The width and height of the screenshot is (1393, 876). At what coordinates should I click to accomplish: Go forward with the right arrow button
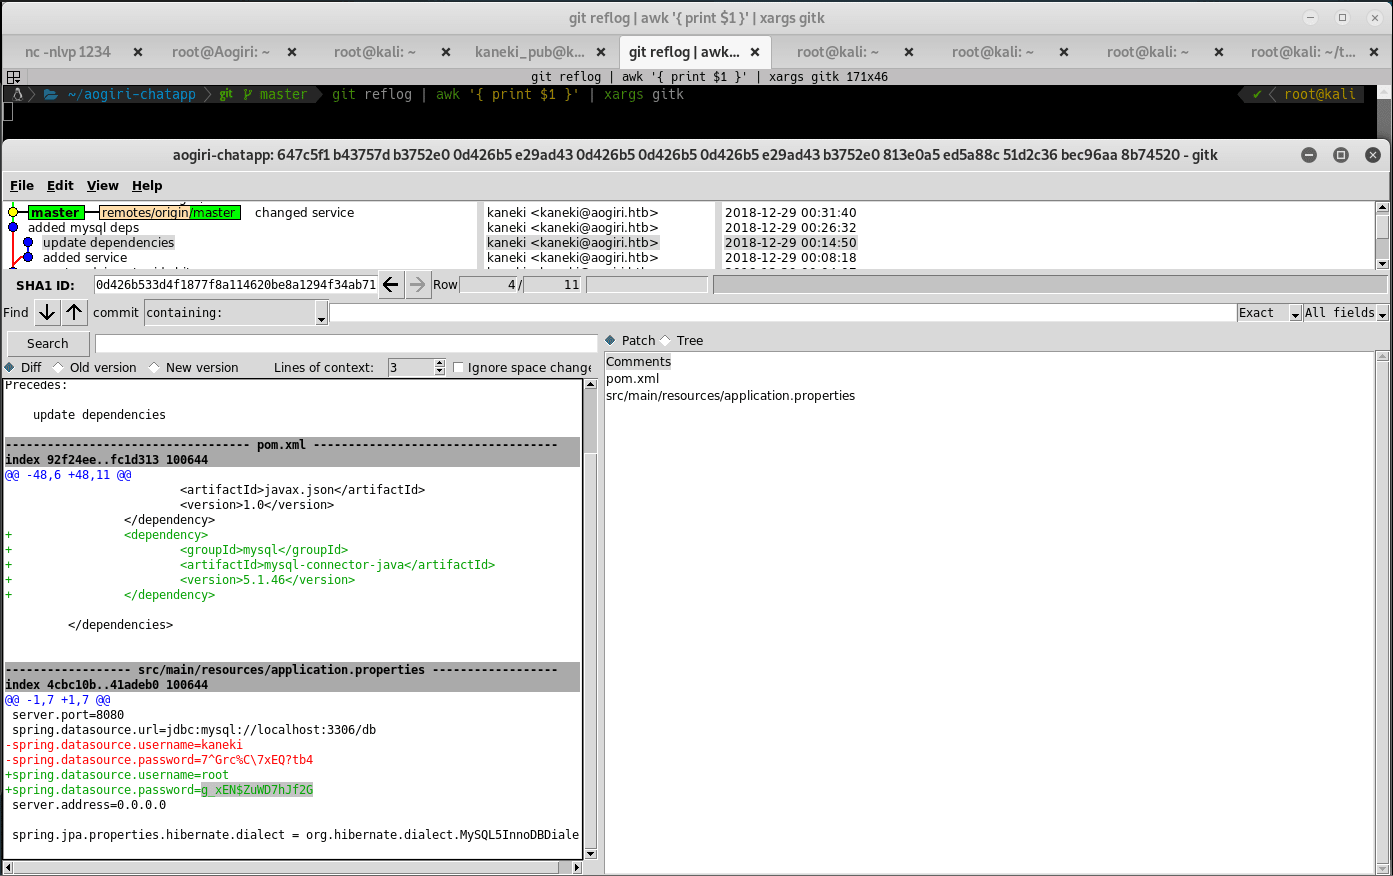418,284
